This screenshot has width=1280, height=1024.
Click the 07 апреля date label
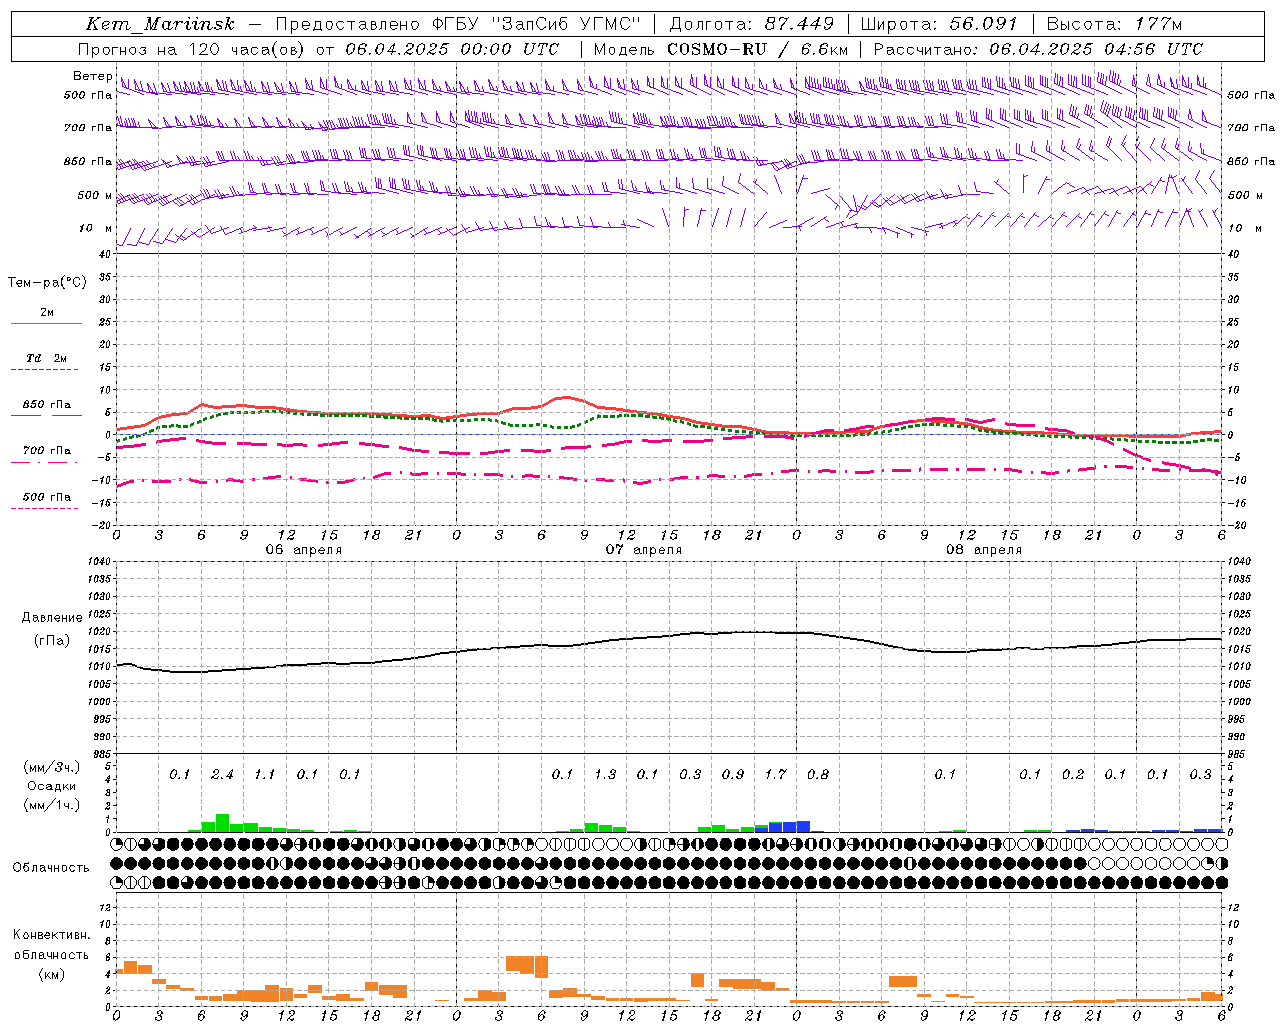point(644,550)
